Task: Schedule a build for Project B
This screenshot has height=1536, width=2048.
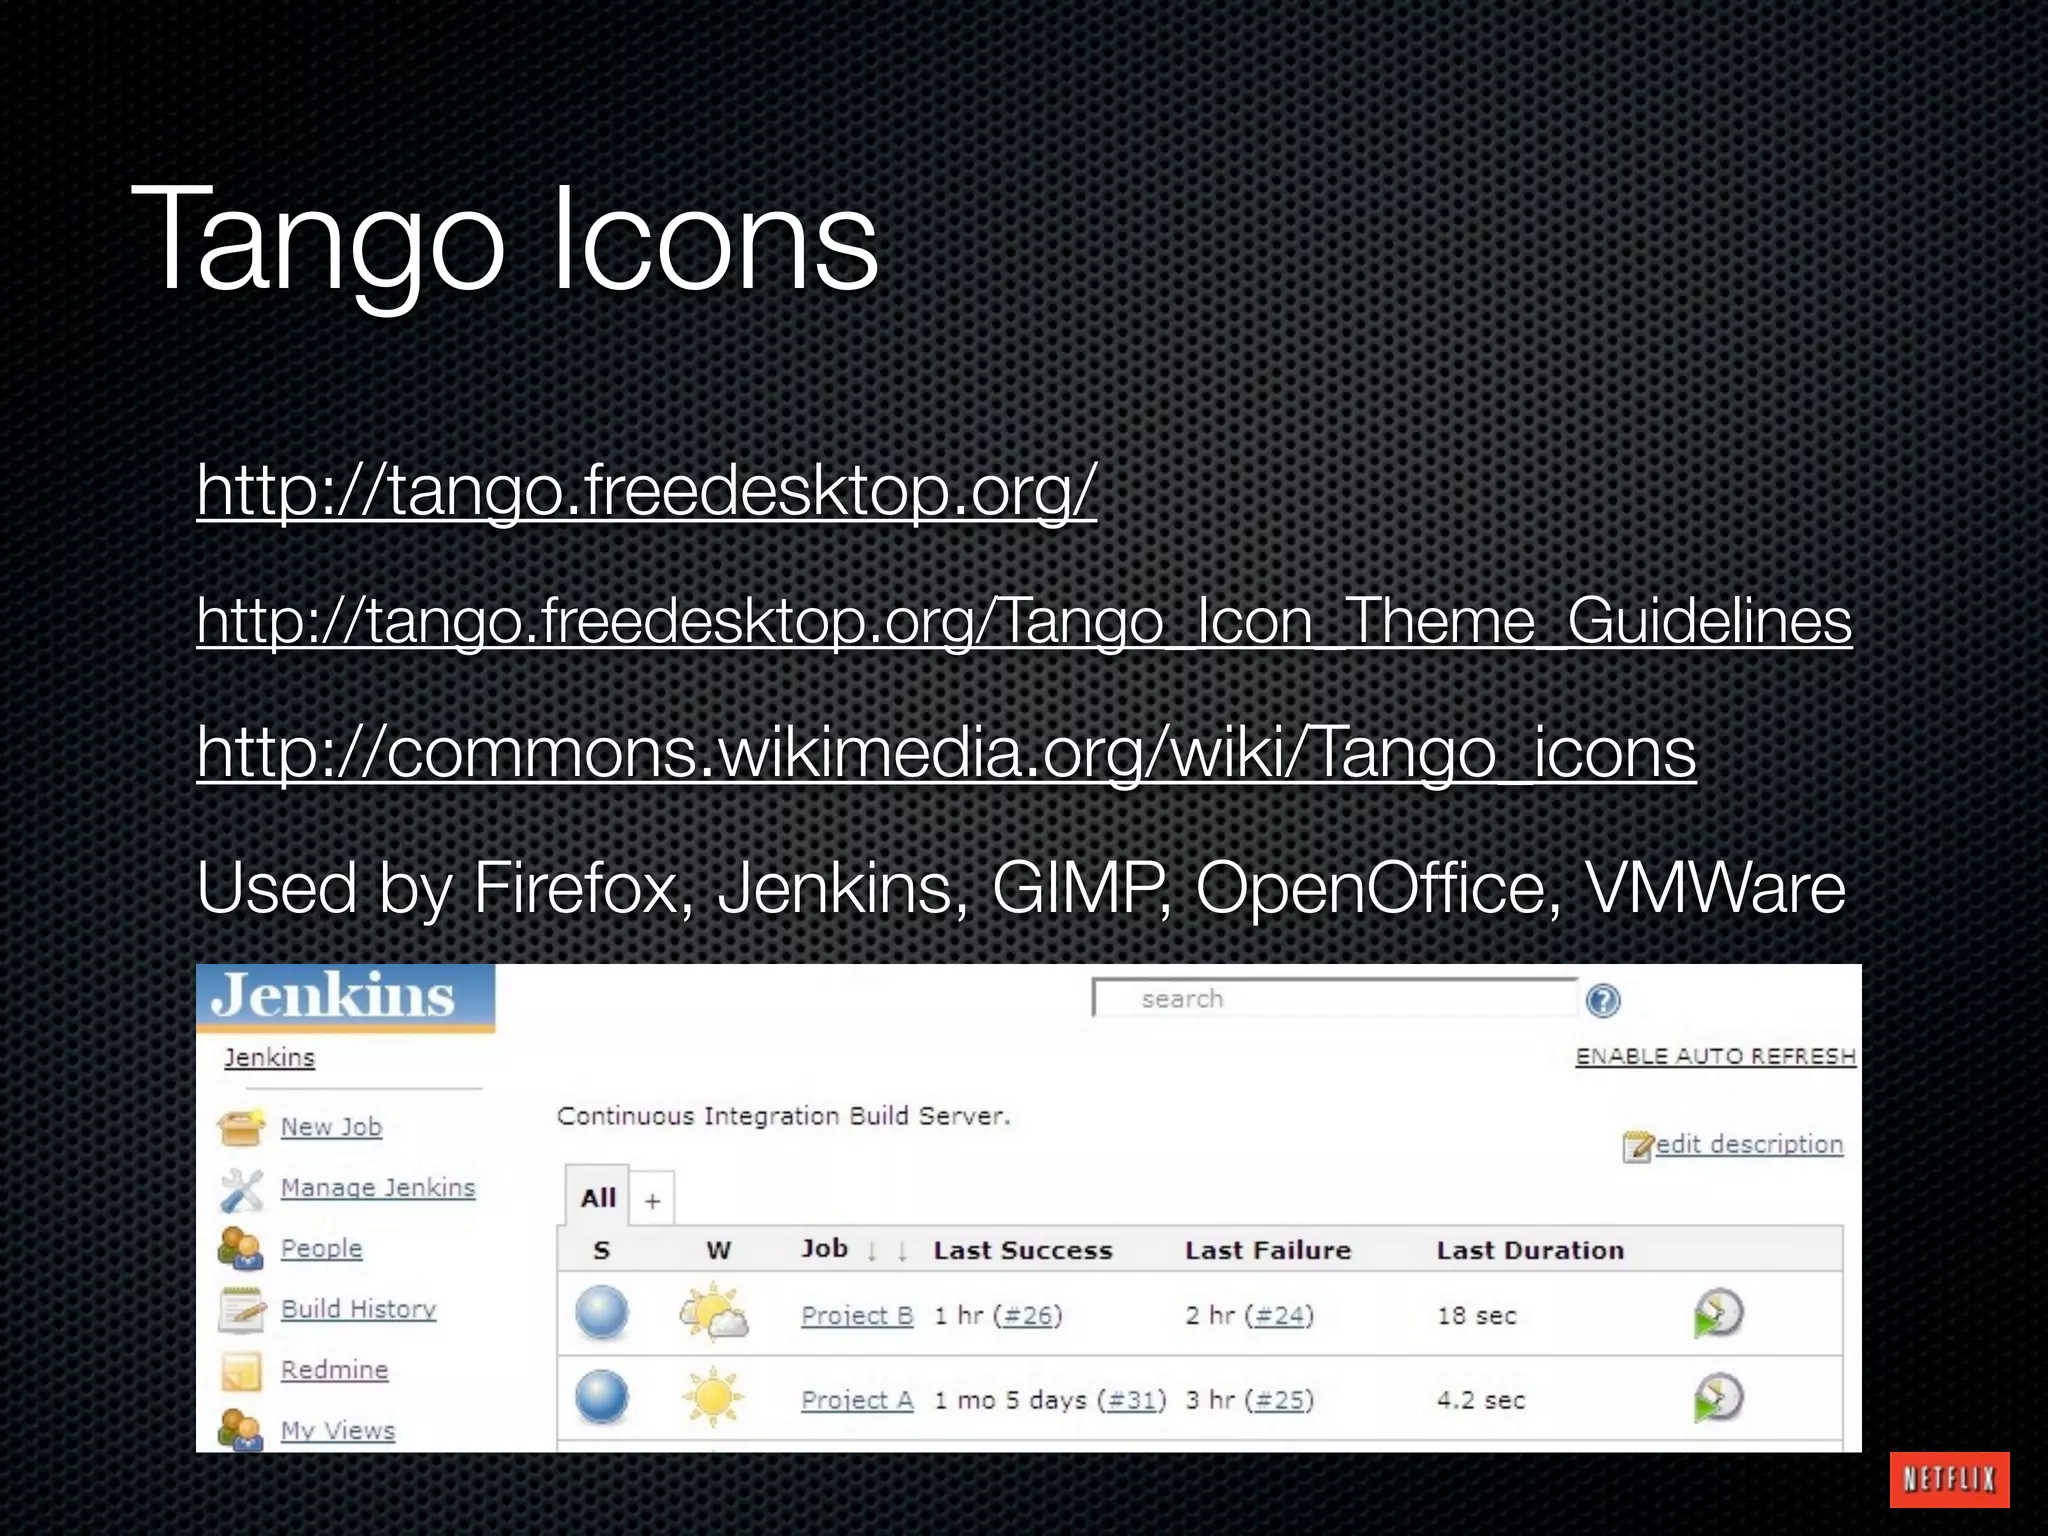Action: point(1718,1314)
